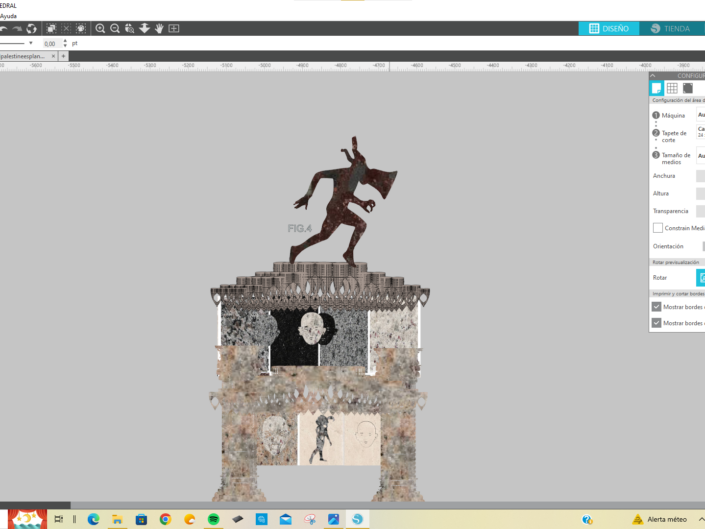Open the registration marks panel tab
This screenshot has width=705, height=529.
[x=687, y=88]
